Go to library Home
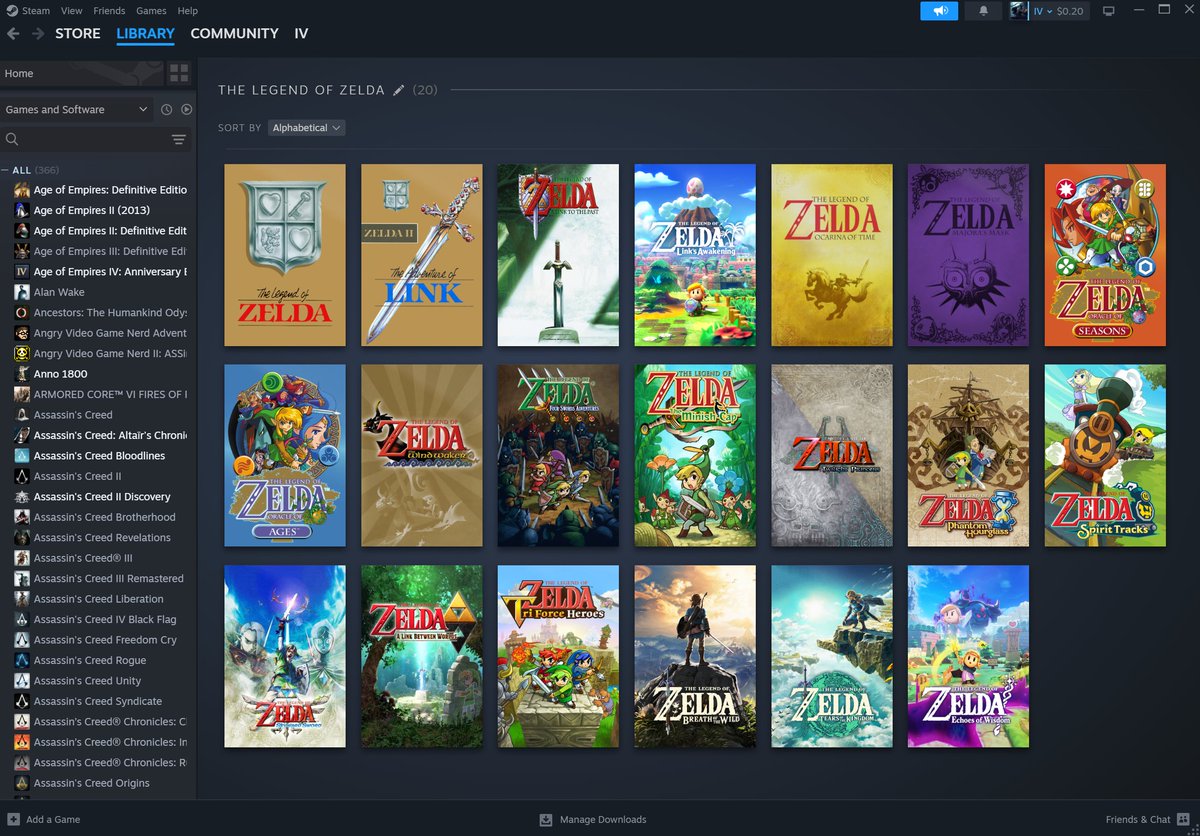 82,73
